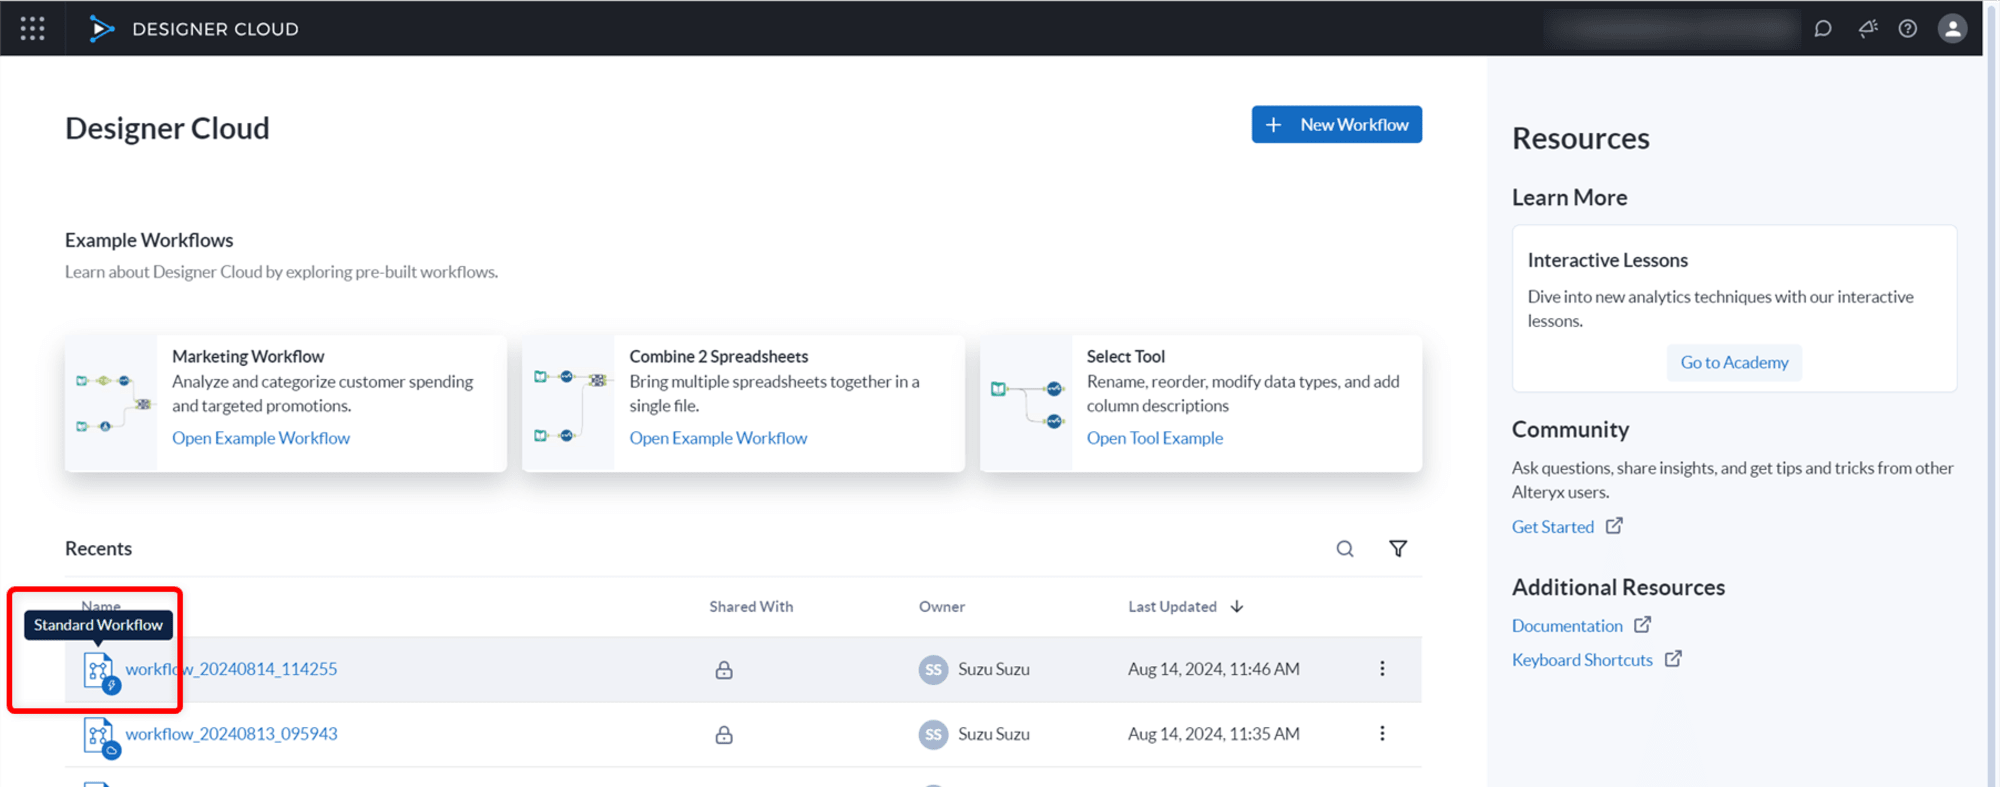Image resolution: width=2000 pixels, height=787 pixels.
Task: Click the search icon in Recents
Action: point(1345,549)
